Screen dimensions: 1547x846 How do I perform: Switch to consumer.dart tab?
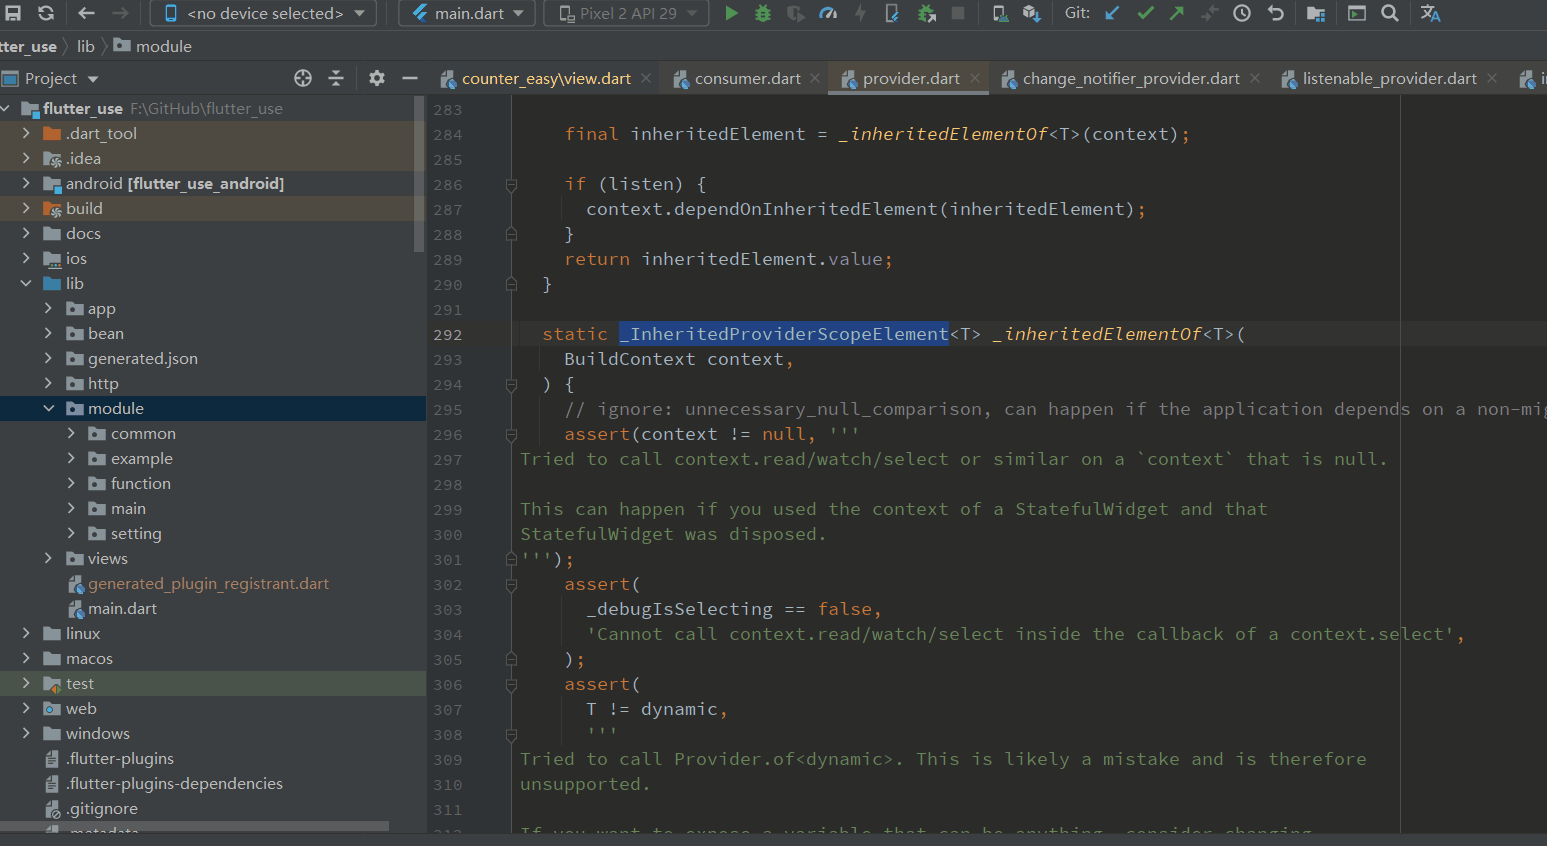click(747, 78)
